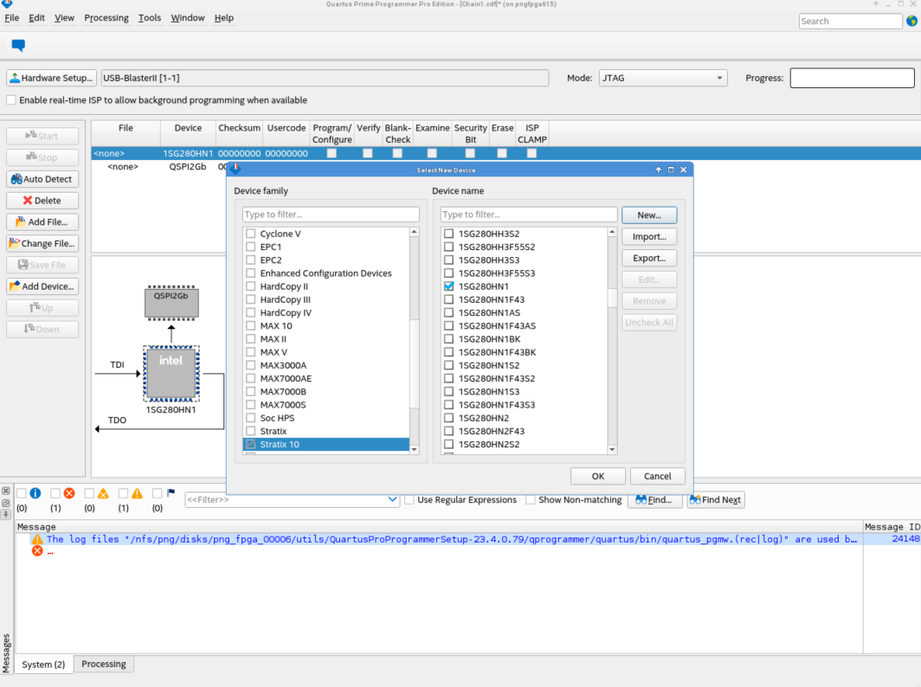Click the Device name filter field
This screenshot has width=921, height=687.
click(x=528, y=215)
